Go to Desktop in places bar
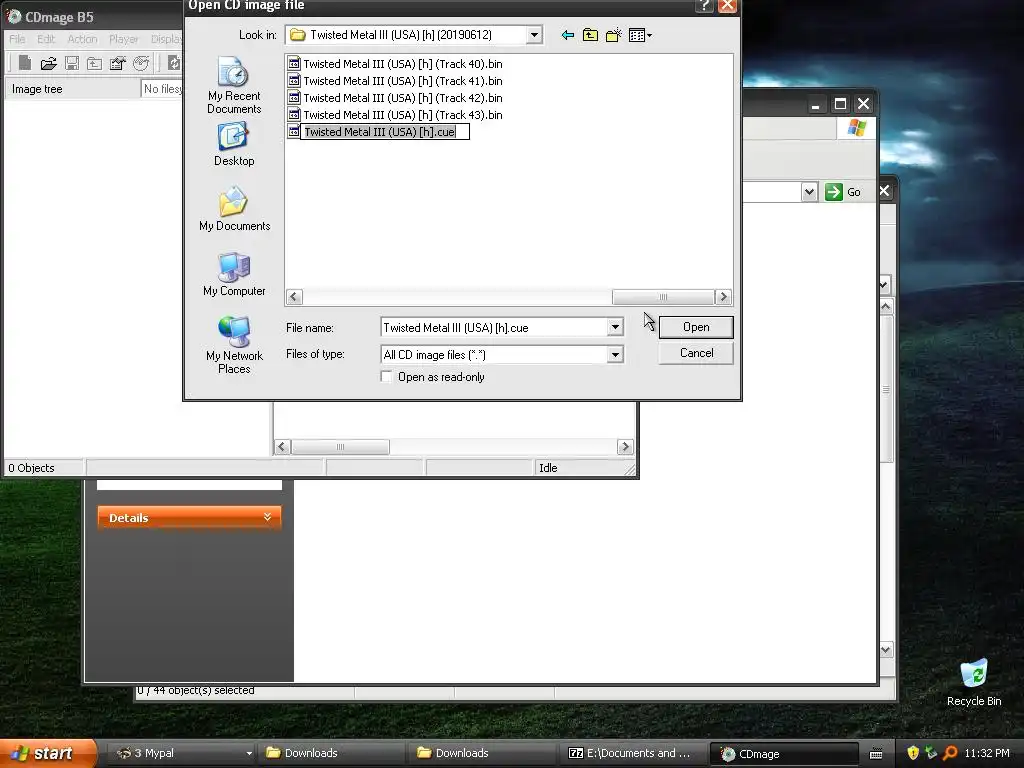The width and height of the screenshot is (1024, 768). pos(234,145)
